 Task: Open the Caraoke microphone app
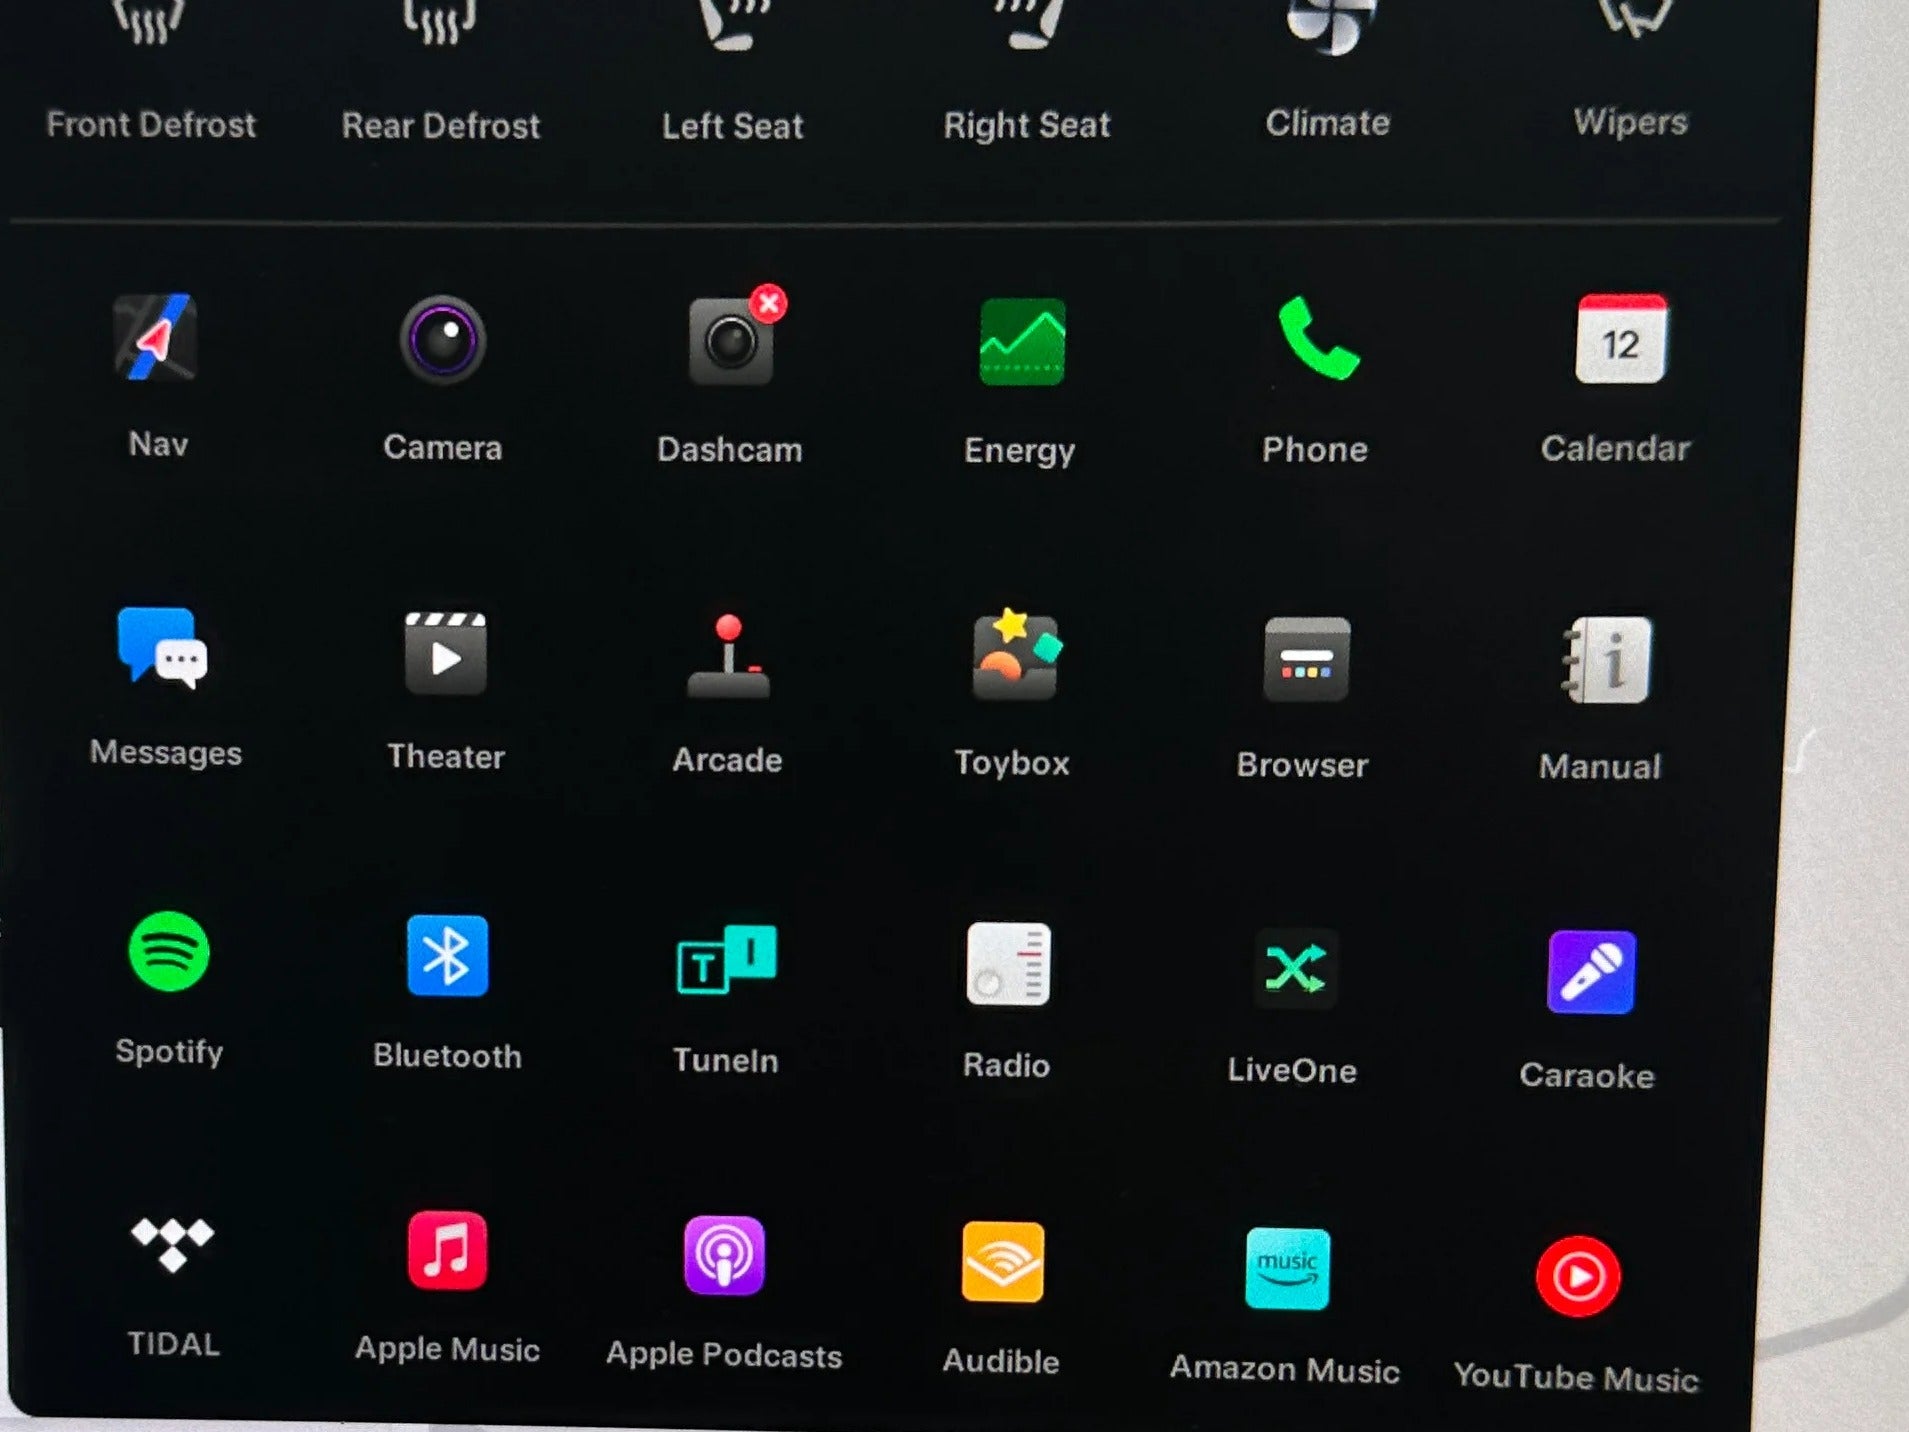click(1590, 972)
